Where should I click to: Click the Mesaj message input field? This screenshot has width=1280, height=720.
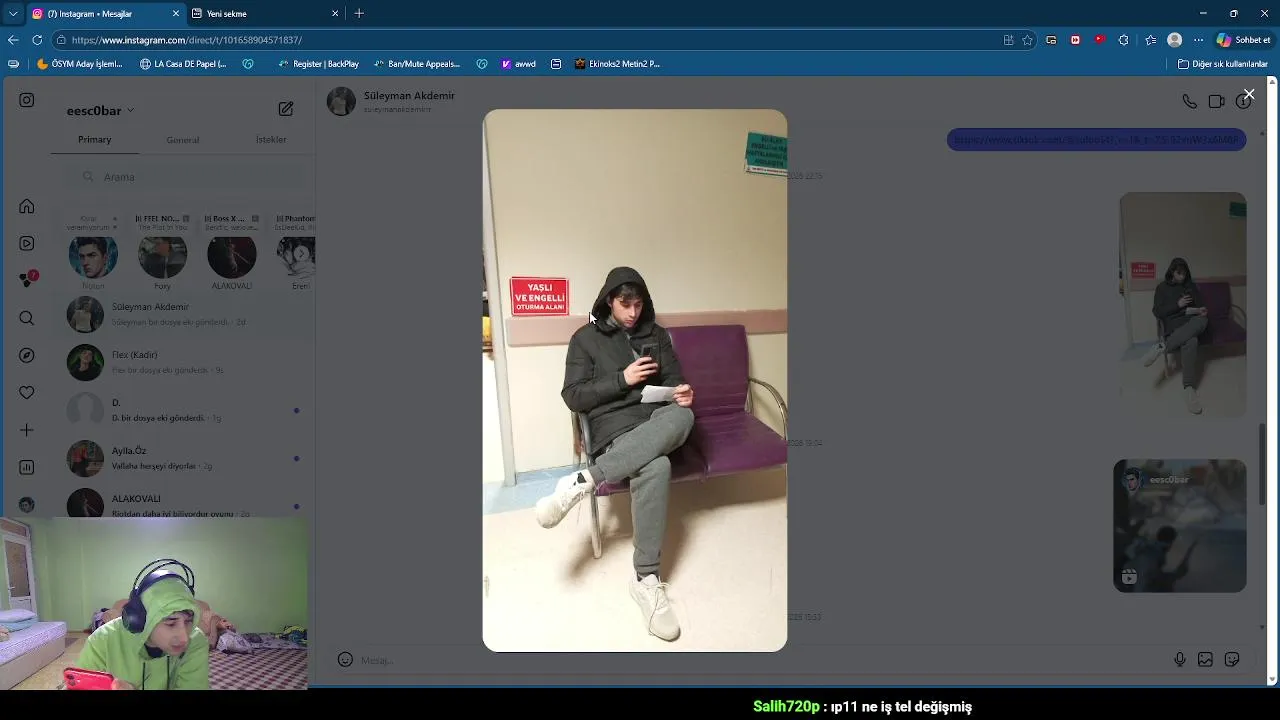(x=760, y=660)
